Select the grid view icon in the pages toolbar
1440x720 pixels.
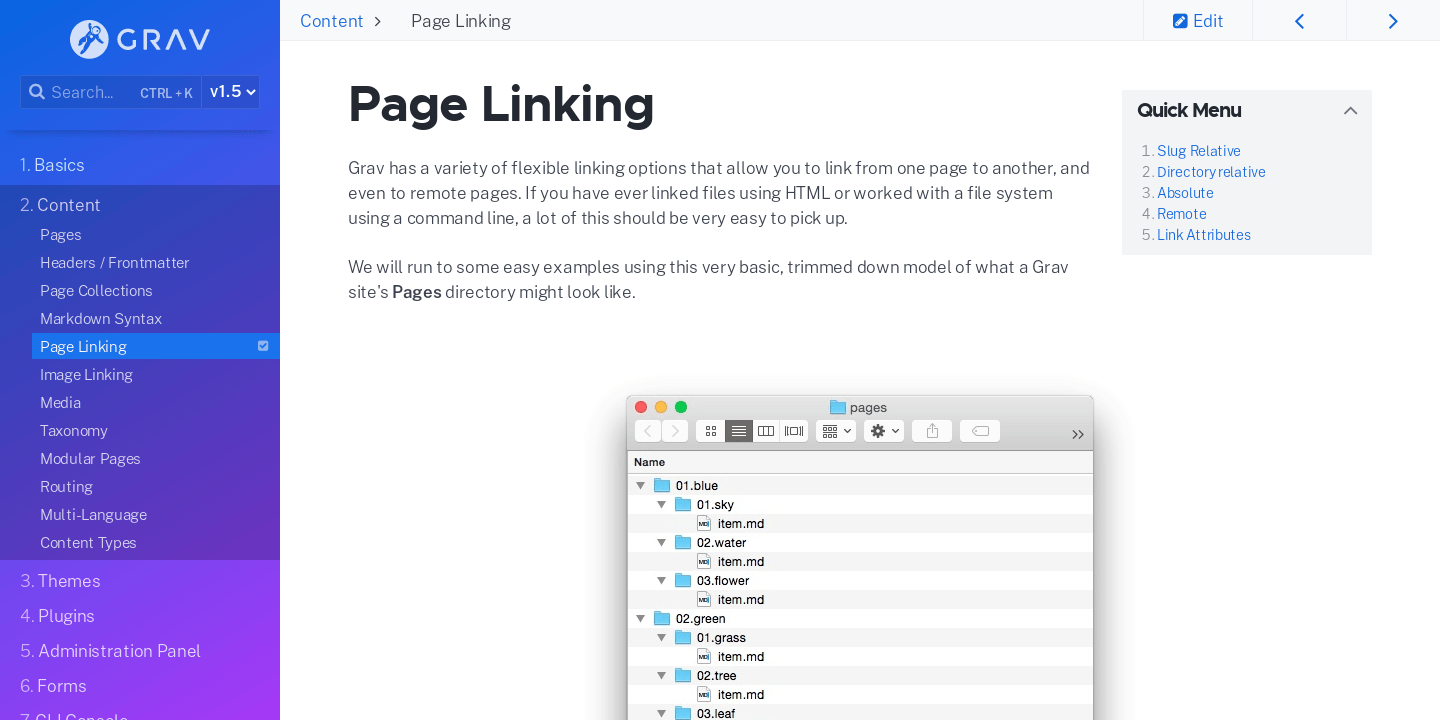[710, 430]
